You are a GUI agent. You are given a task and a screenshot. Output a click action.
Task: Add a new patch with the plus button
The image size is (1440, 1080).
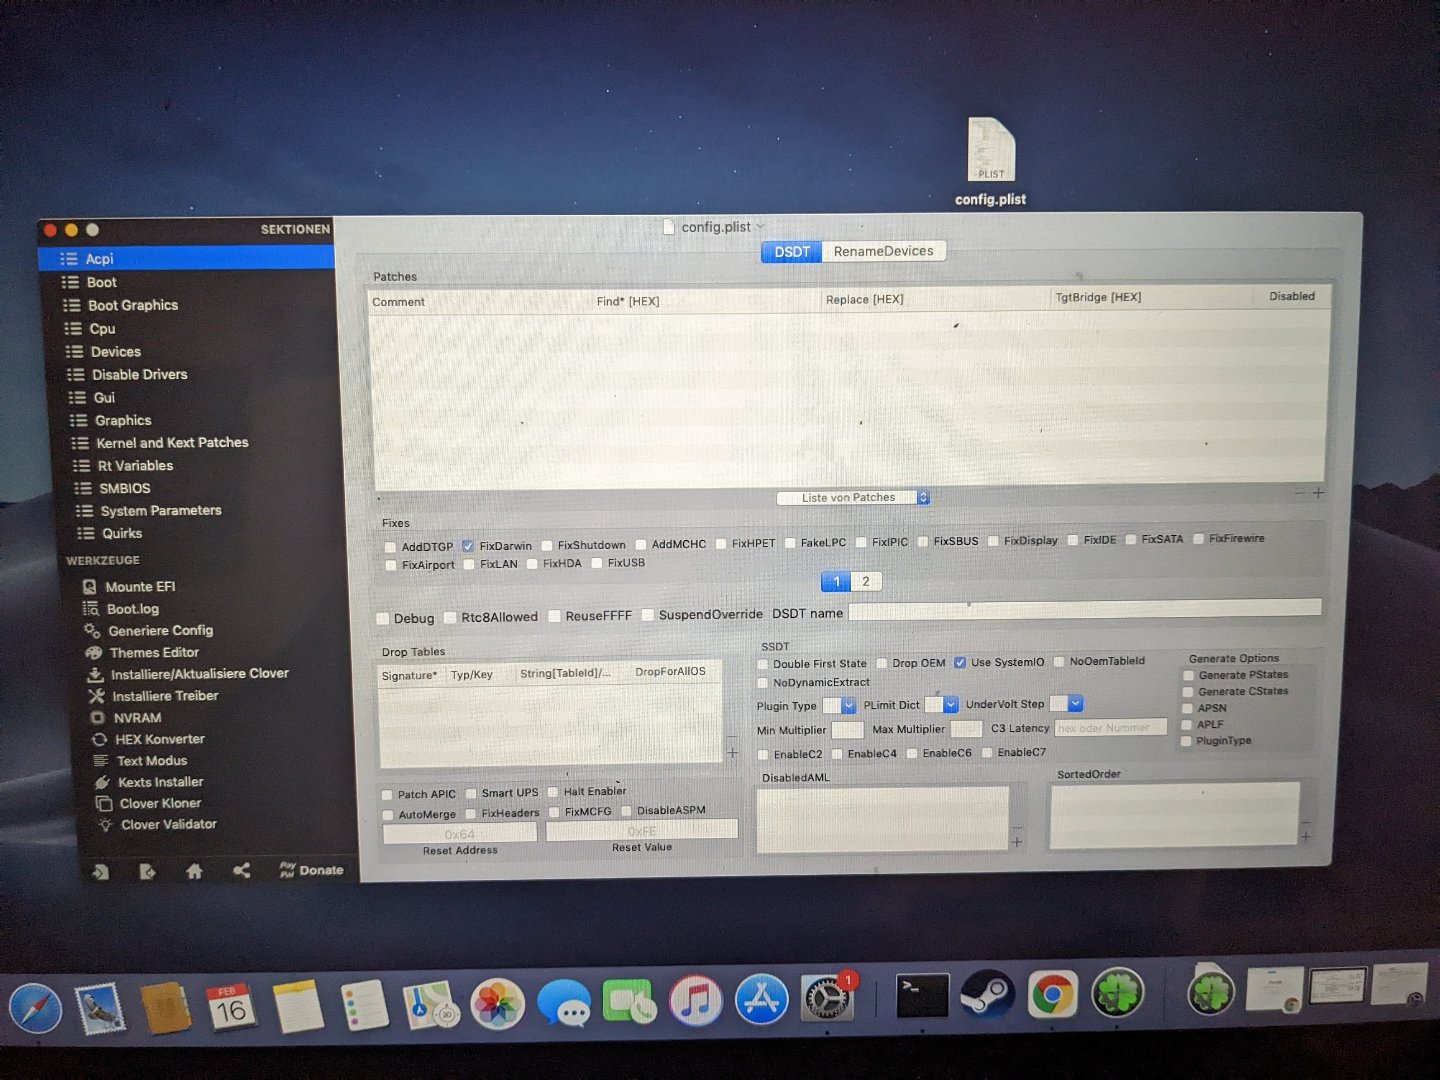pos(1318,493)
